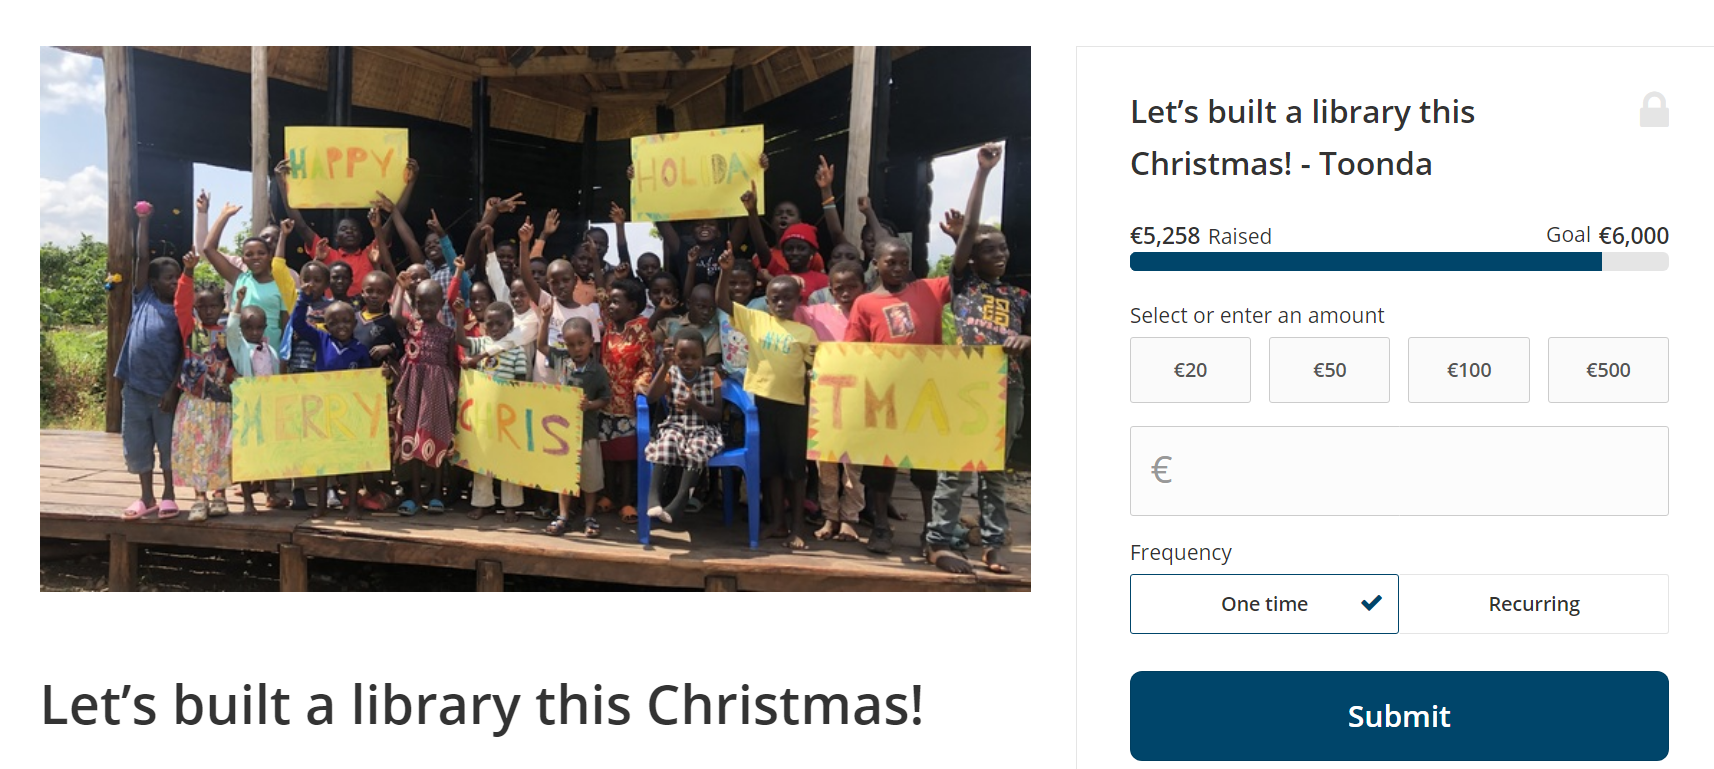The width and height of the screenshot is (1714, 769).
Task: Select the One time frequency option
Action: [x=1263, y=604]
